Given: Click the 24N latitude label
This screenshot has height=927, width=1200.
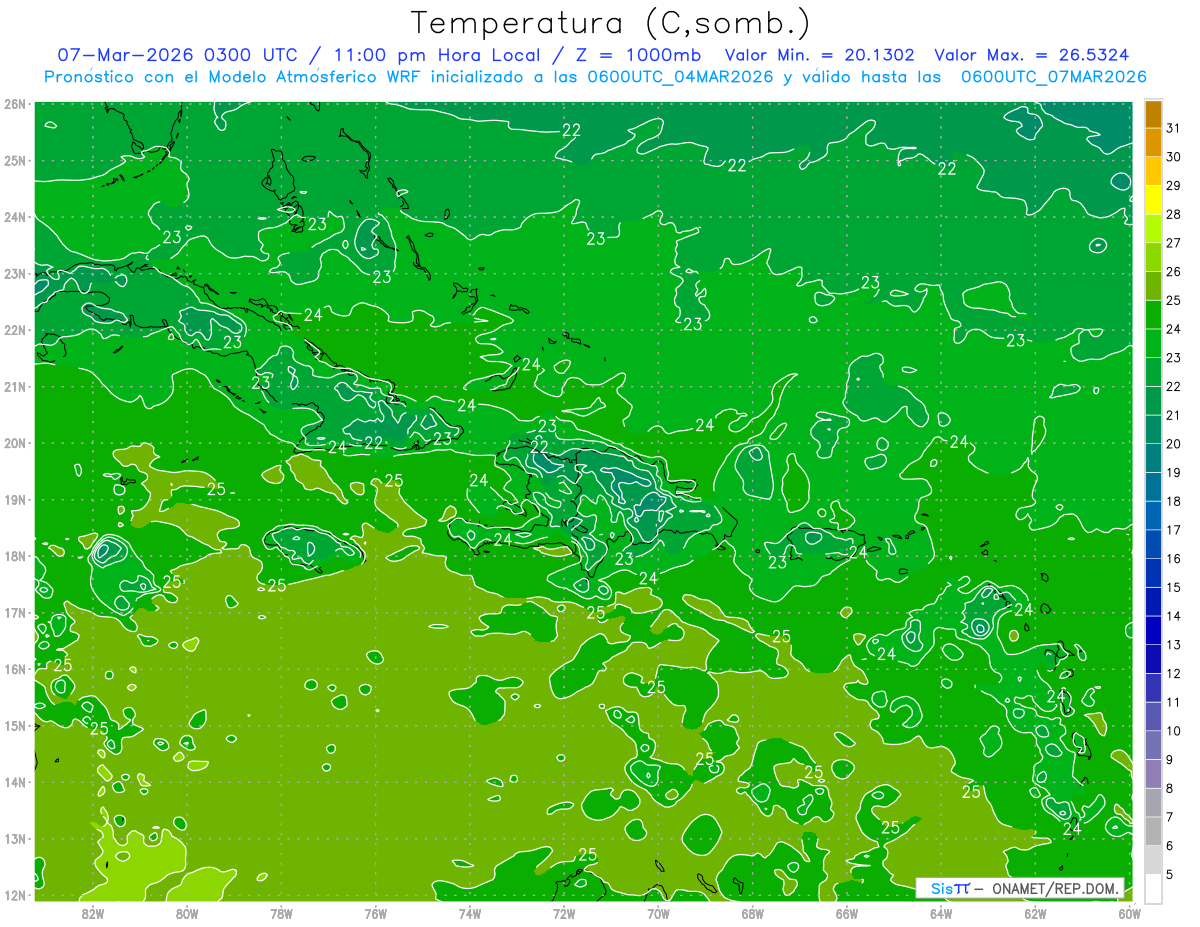Looking at the screenshot, I should [16, 217].
